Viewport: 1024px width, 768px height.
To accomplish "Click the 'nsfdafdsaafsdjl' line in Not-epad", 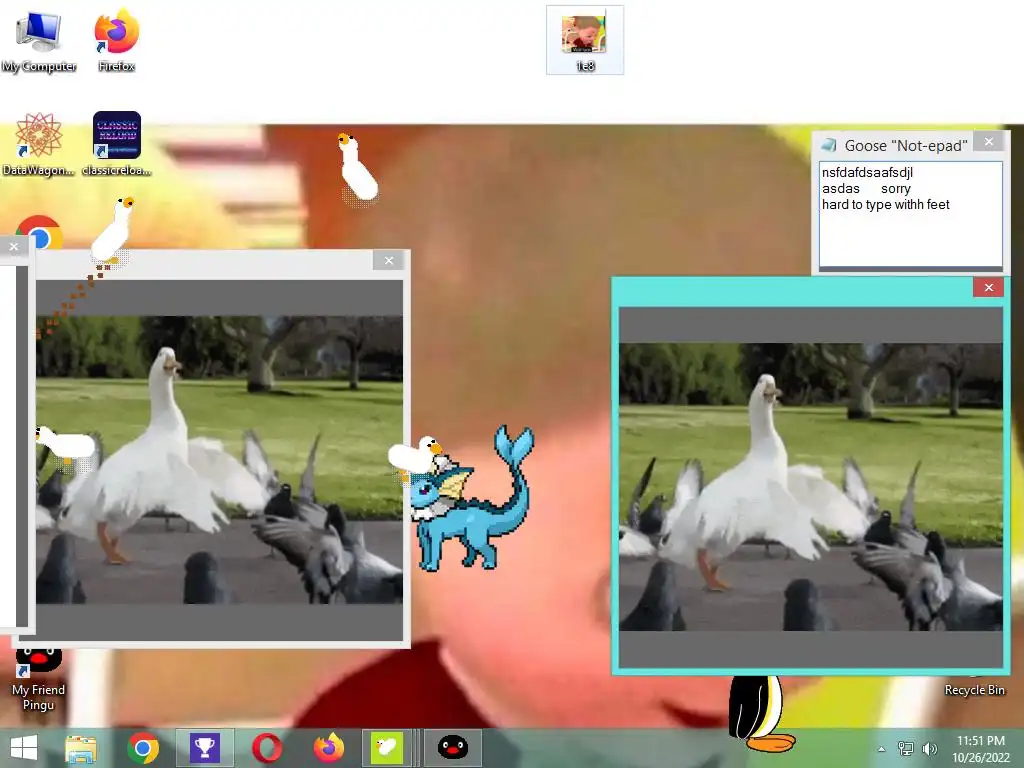I will click(867, 172).
